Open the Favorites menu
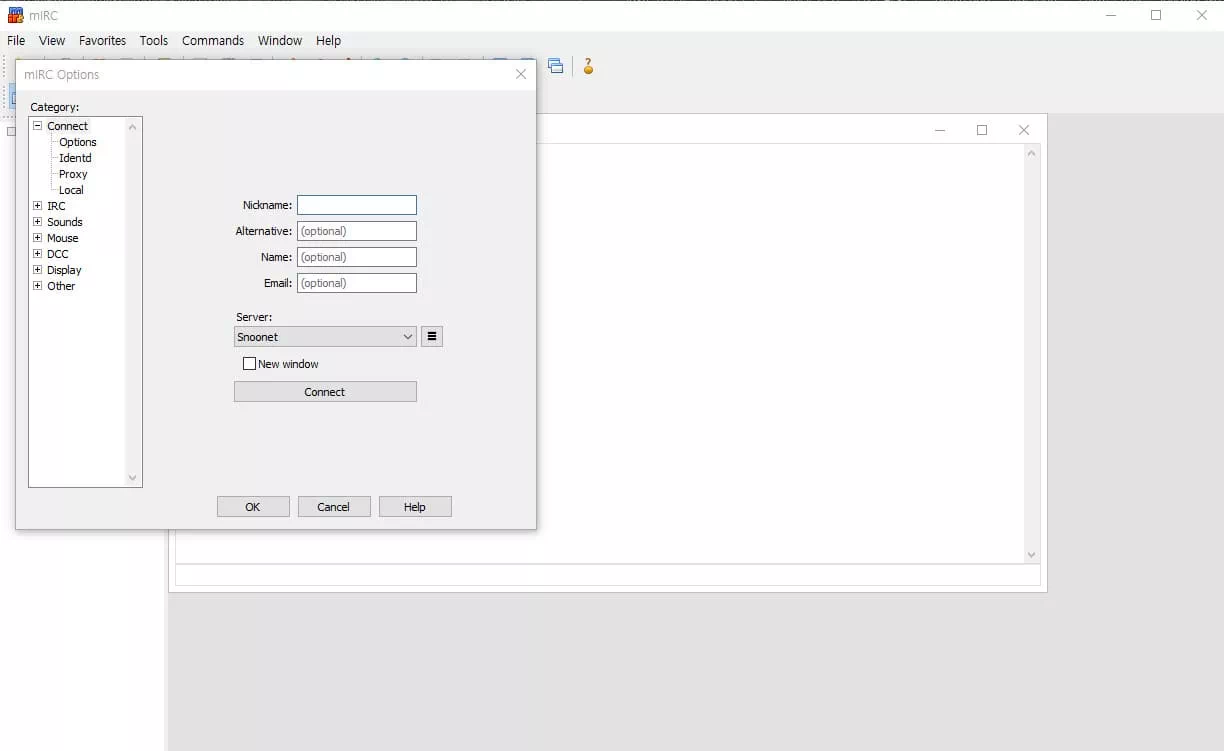 [x=103, y=41]
